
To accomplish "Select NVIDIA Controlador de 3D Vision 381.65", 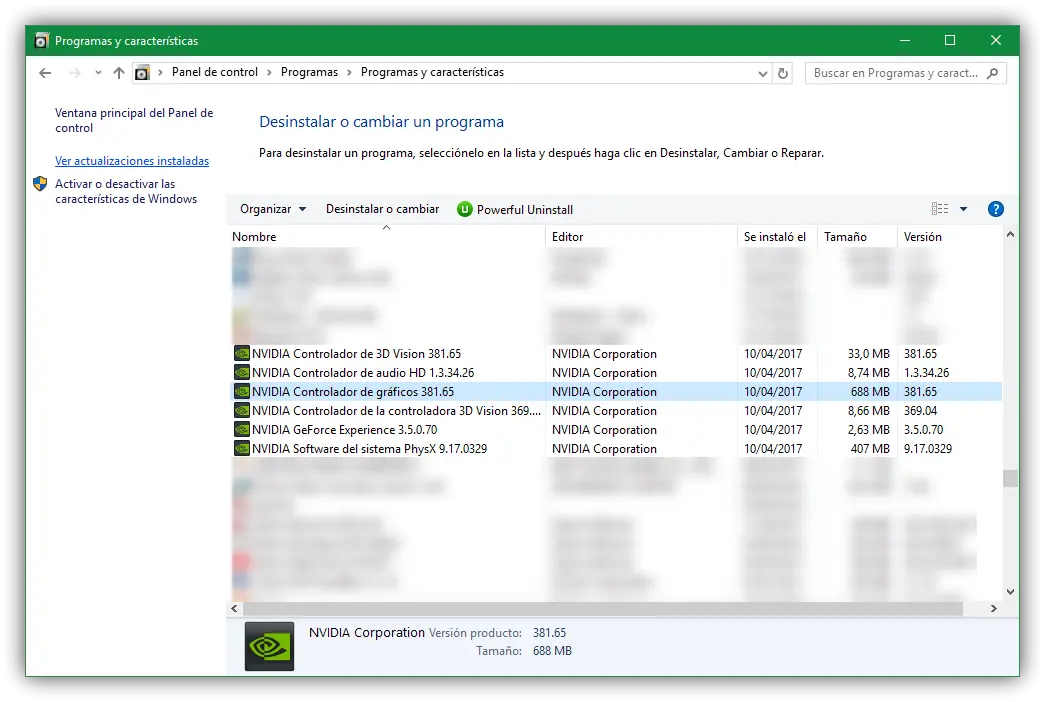I will pos(615,354).
